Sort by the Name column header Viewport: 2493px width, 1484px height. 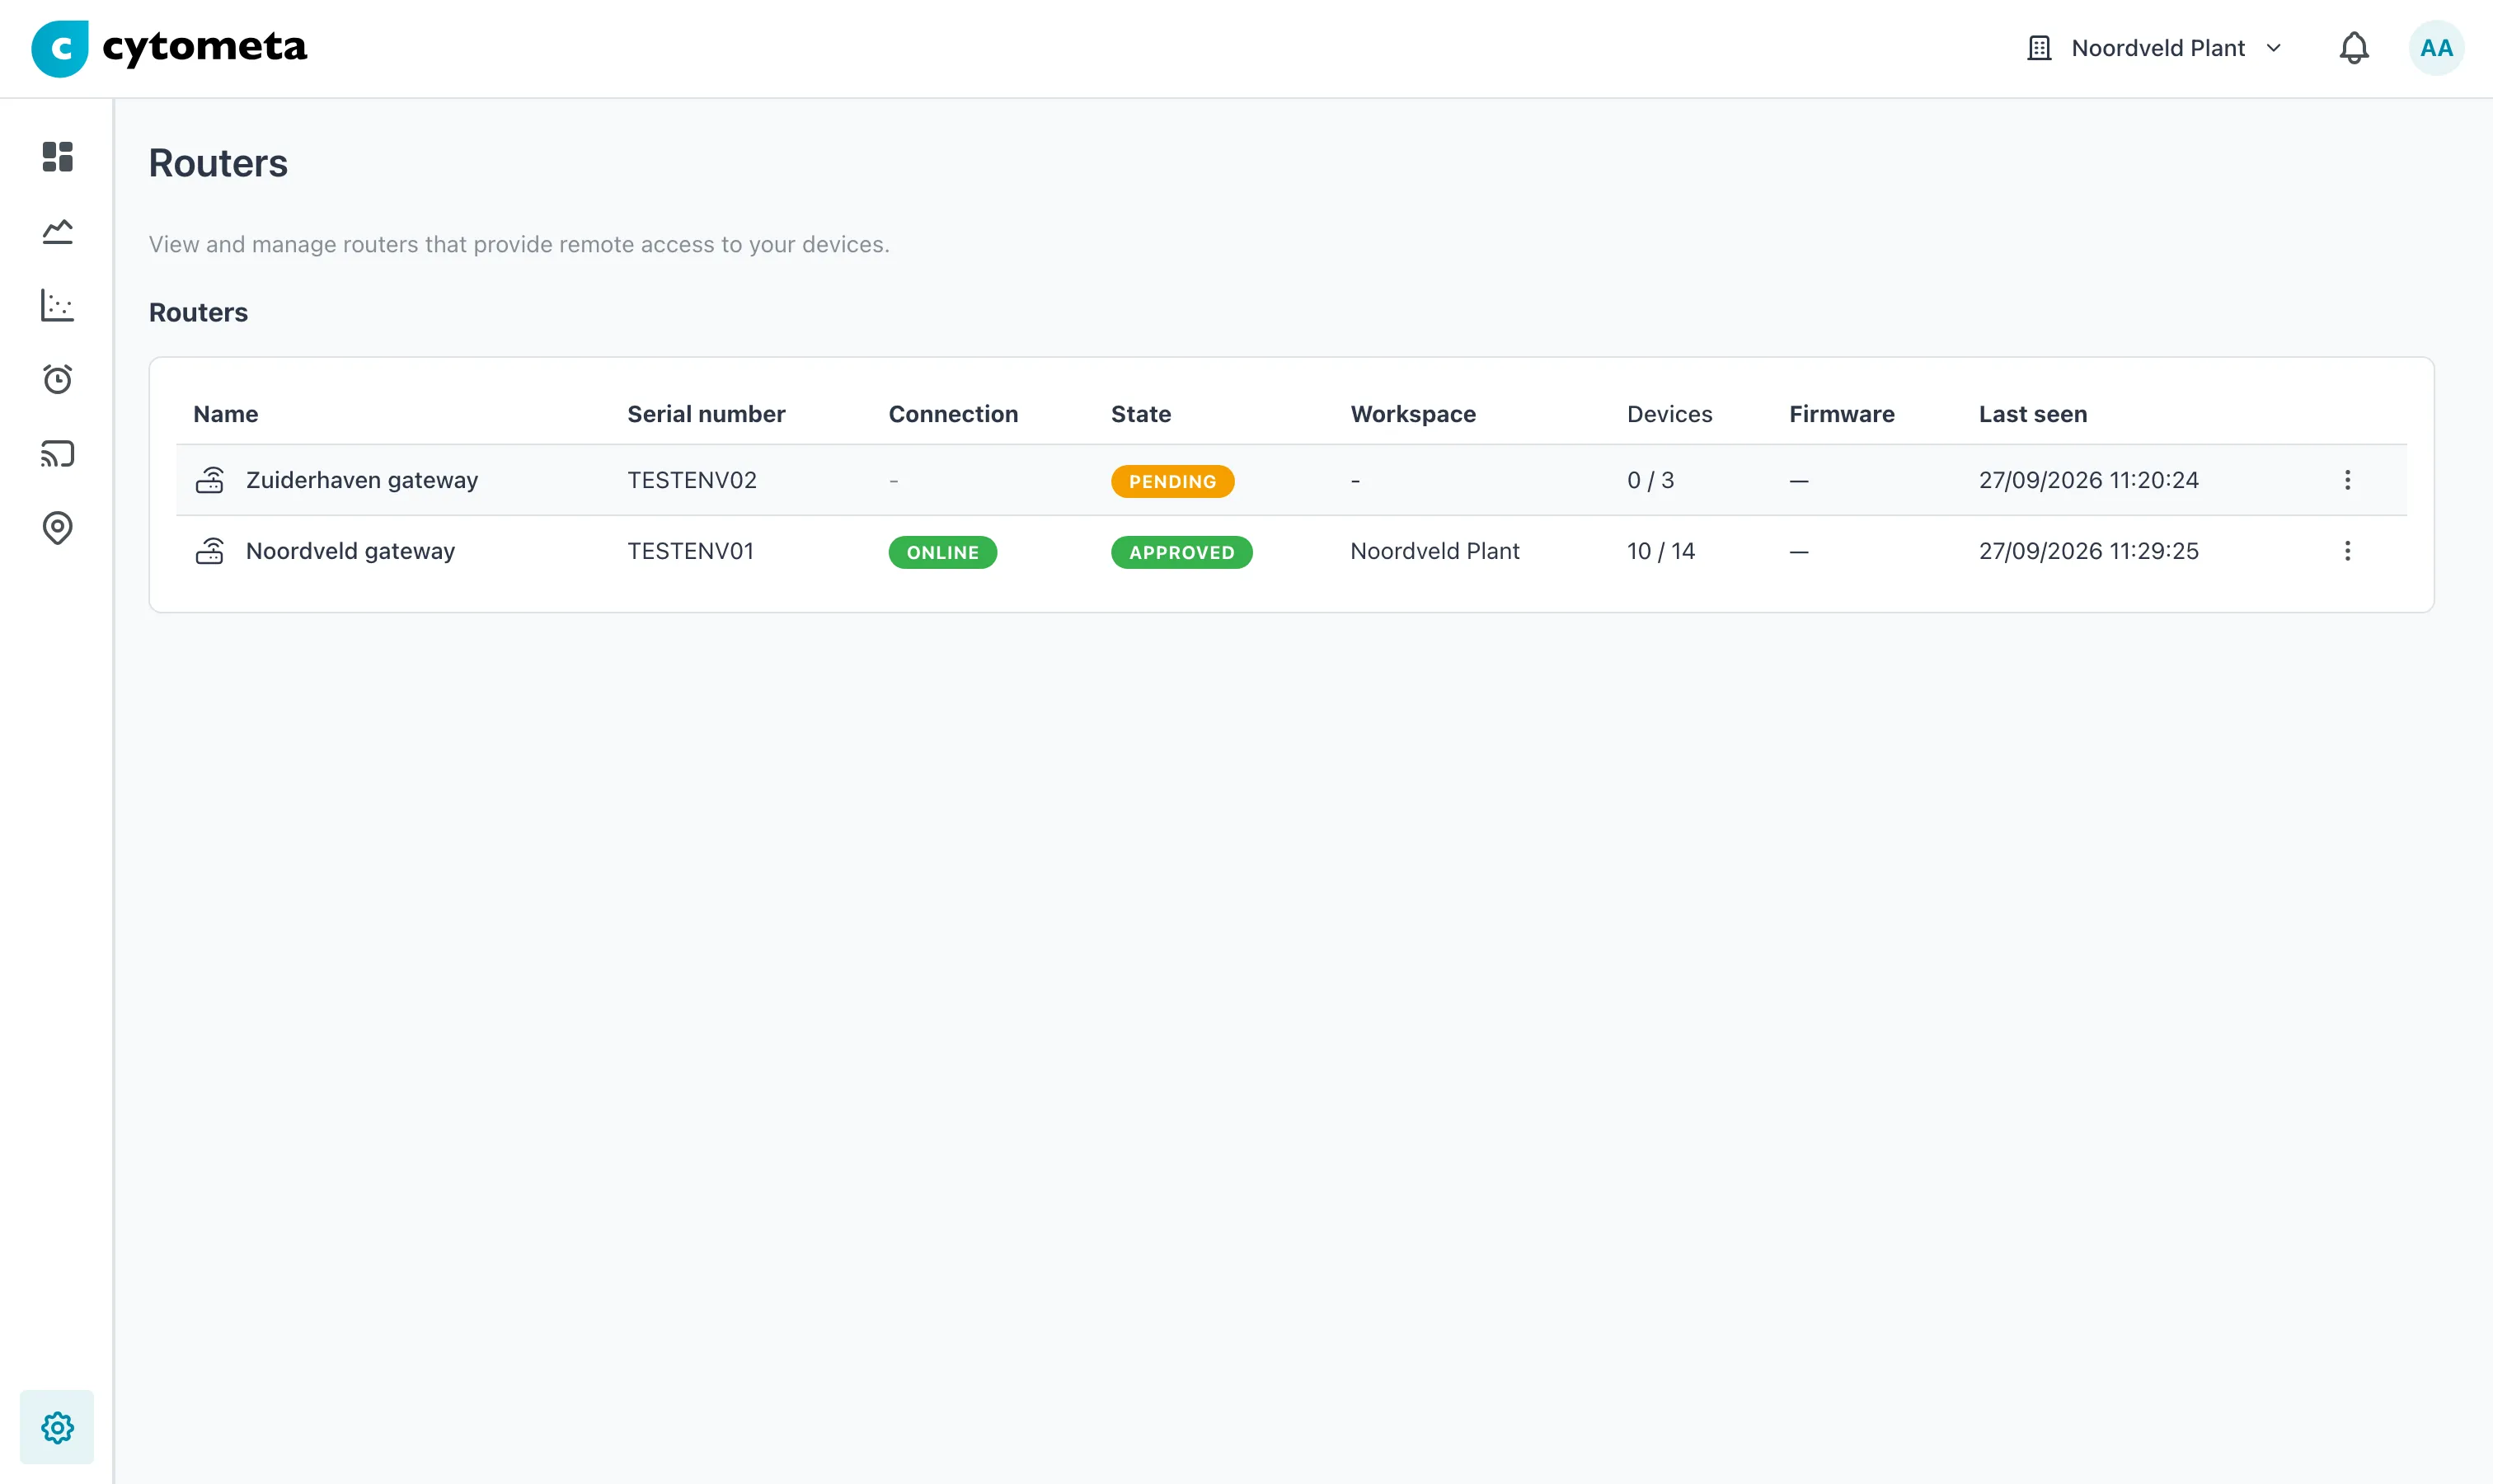click(225, 414)
